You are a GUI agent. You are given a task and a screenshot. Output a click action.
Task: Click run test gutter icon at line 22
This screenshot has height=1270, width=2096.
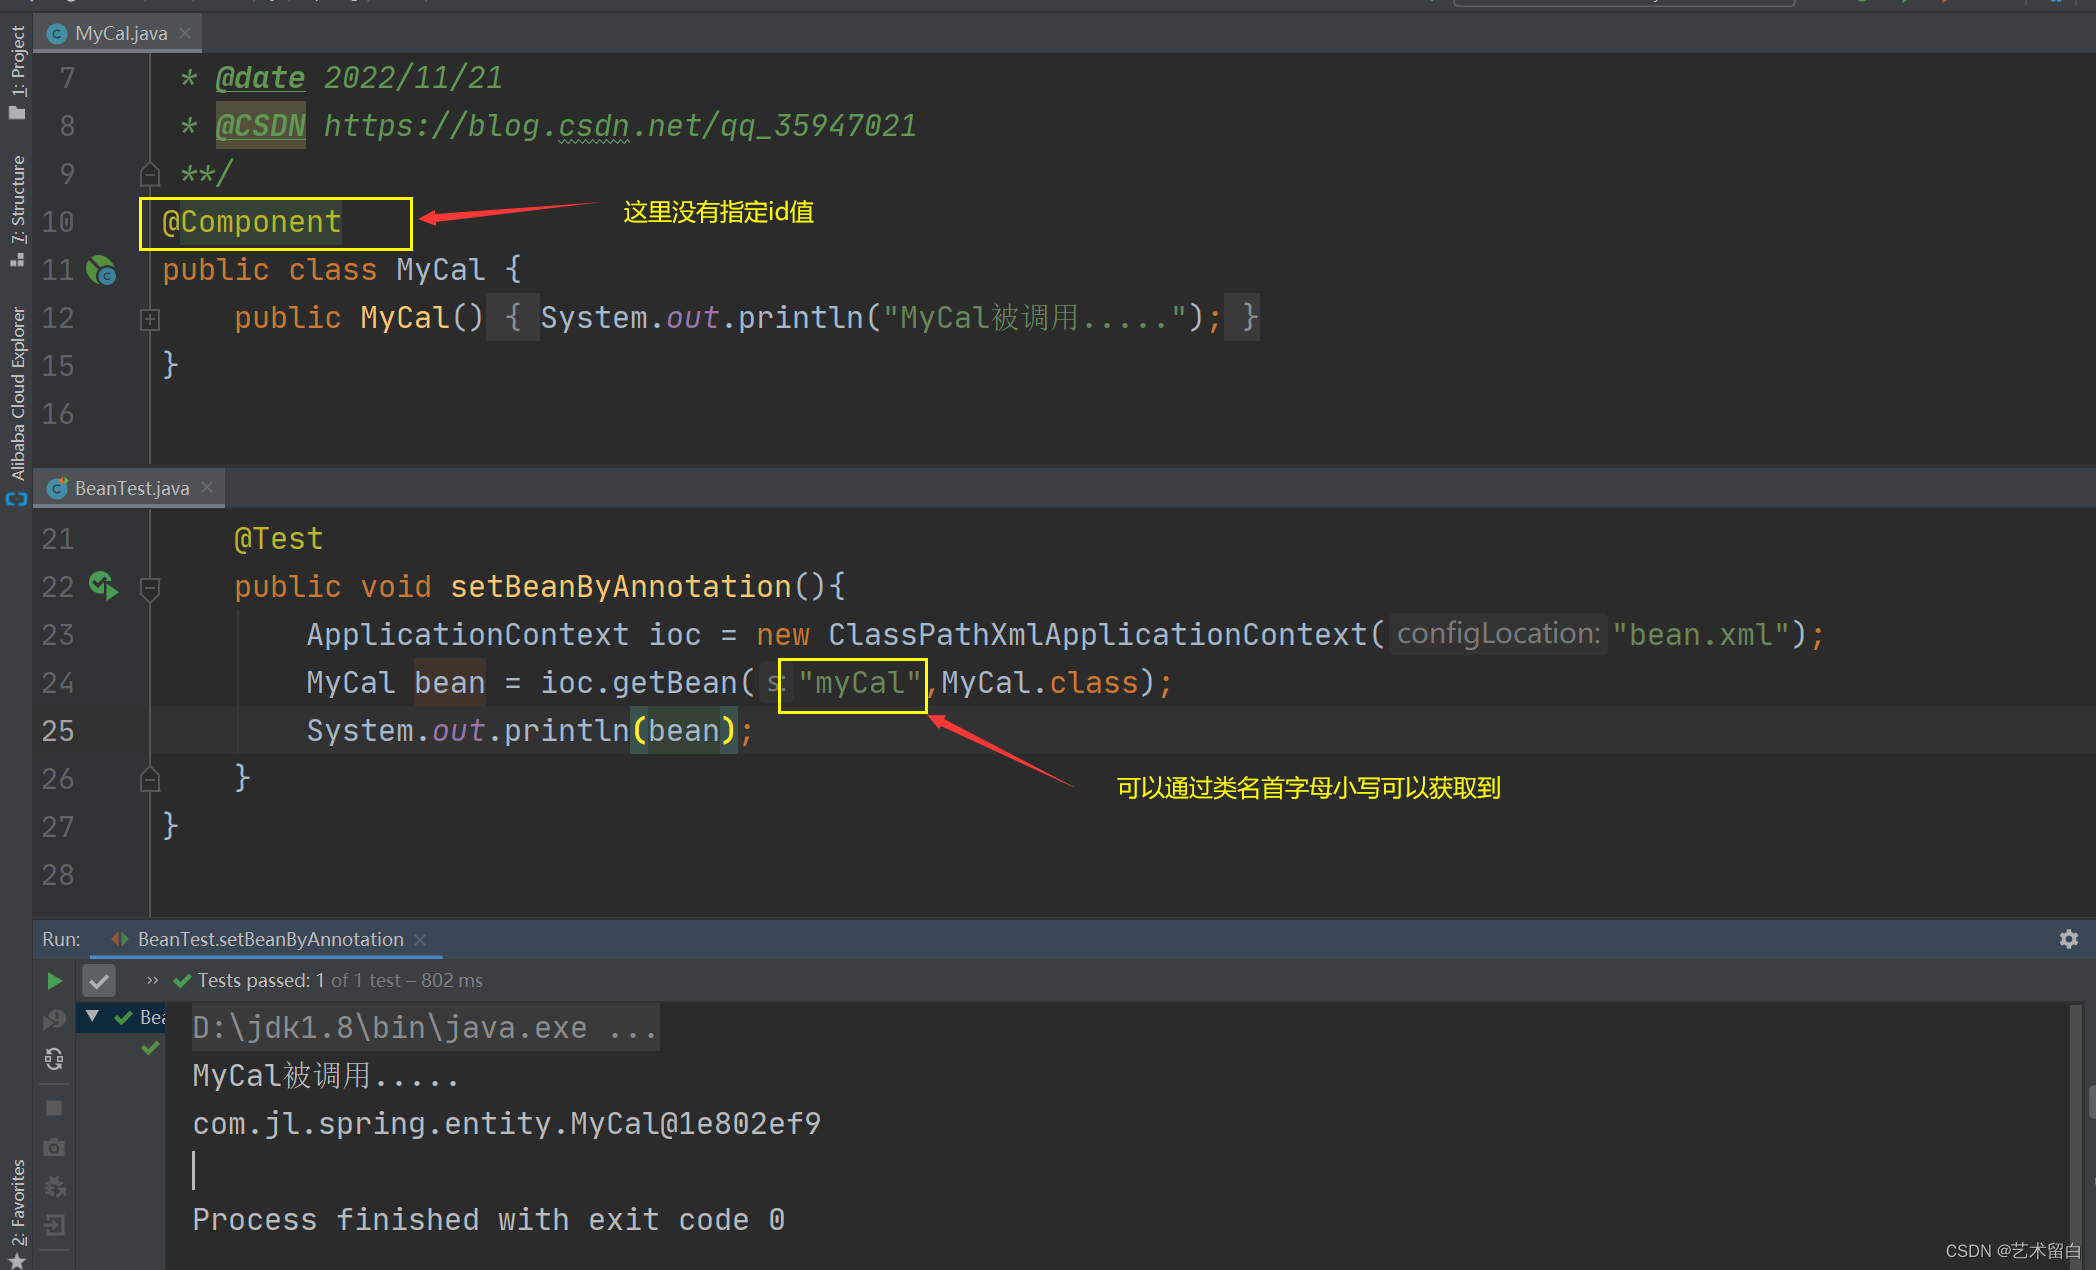point(103,585)
